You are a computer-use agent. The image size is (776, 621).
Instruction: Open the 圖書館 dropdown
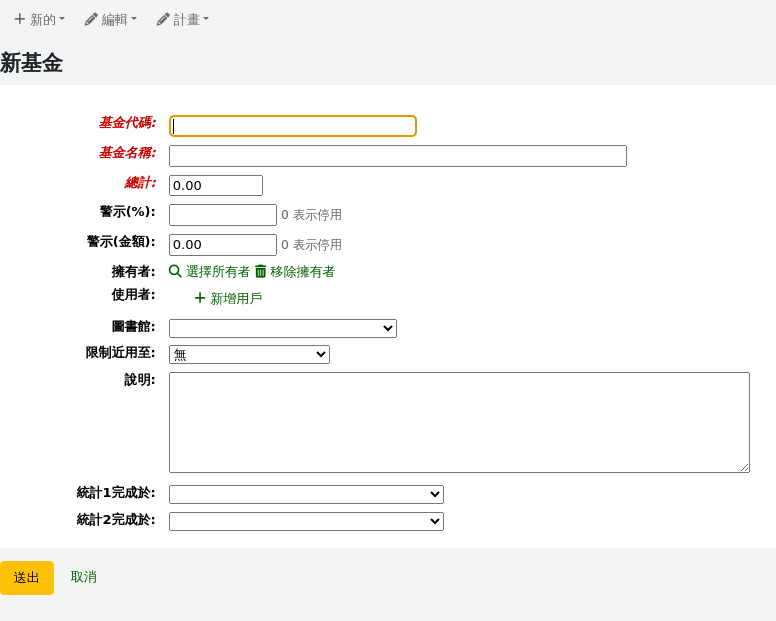(283, 328)
